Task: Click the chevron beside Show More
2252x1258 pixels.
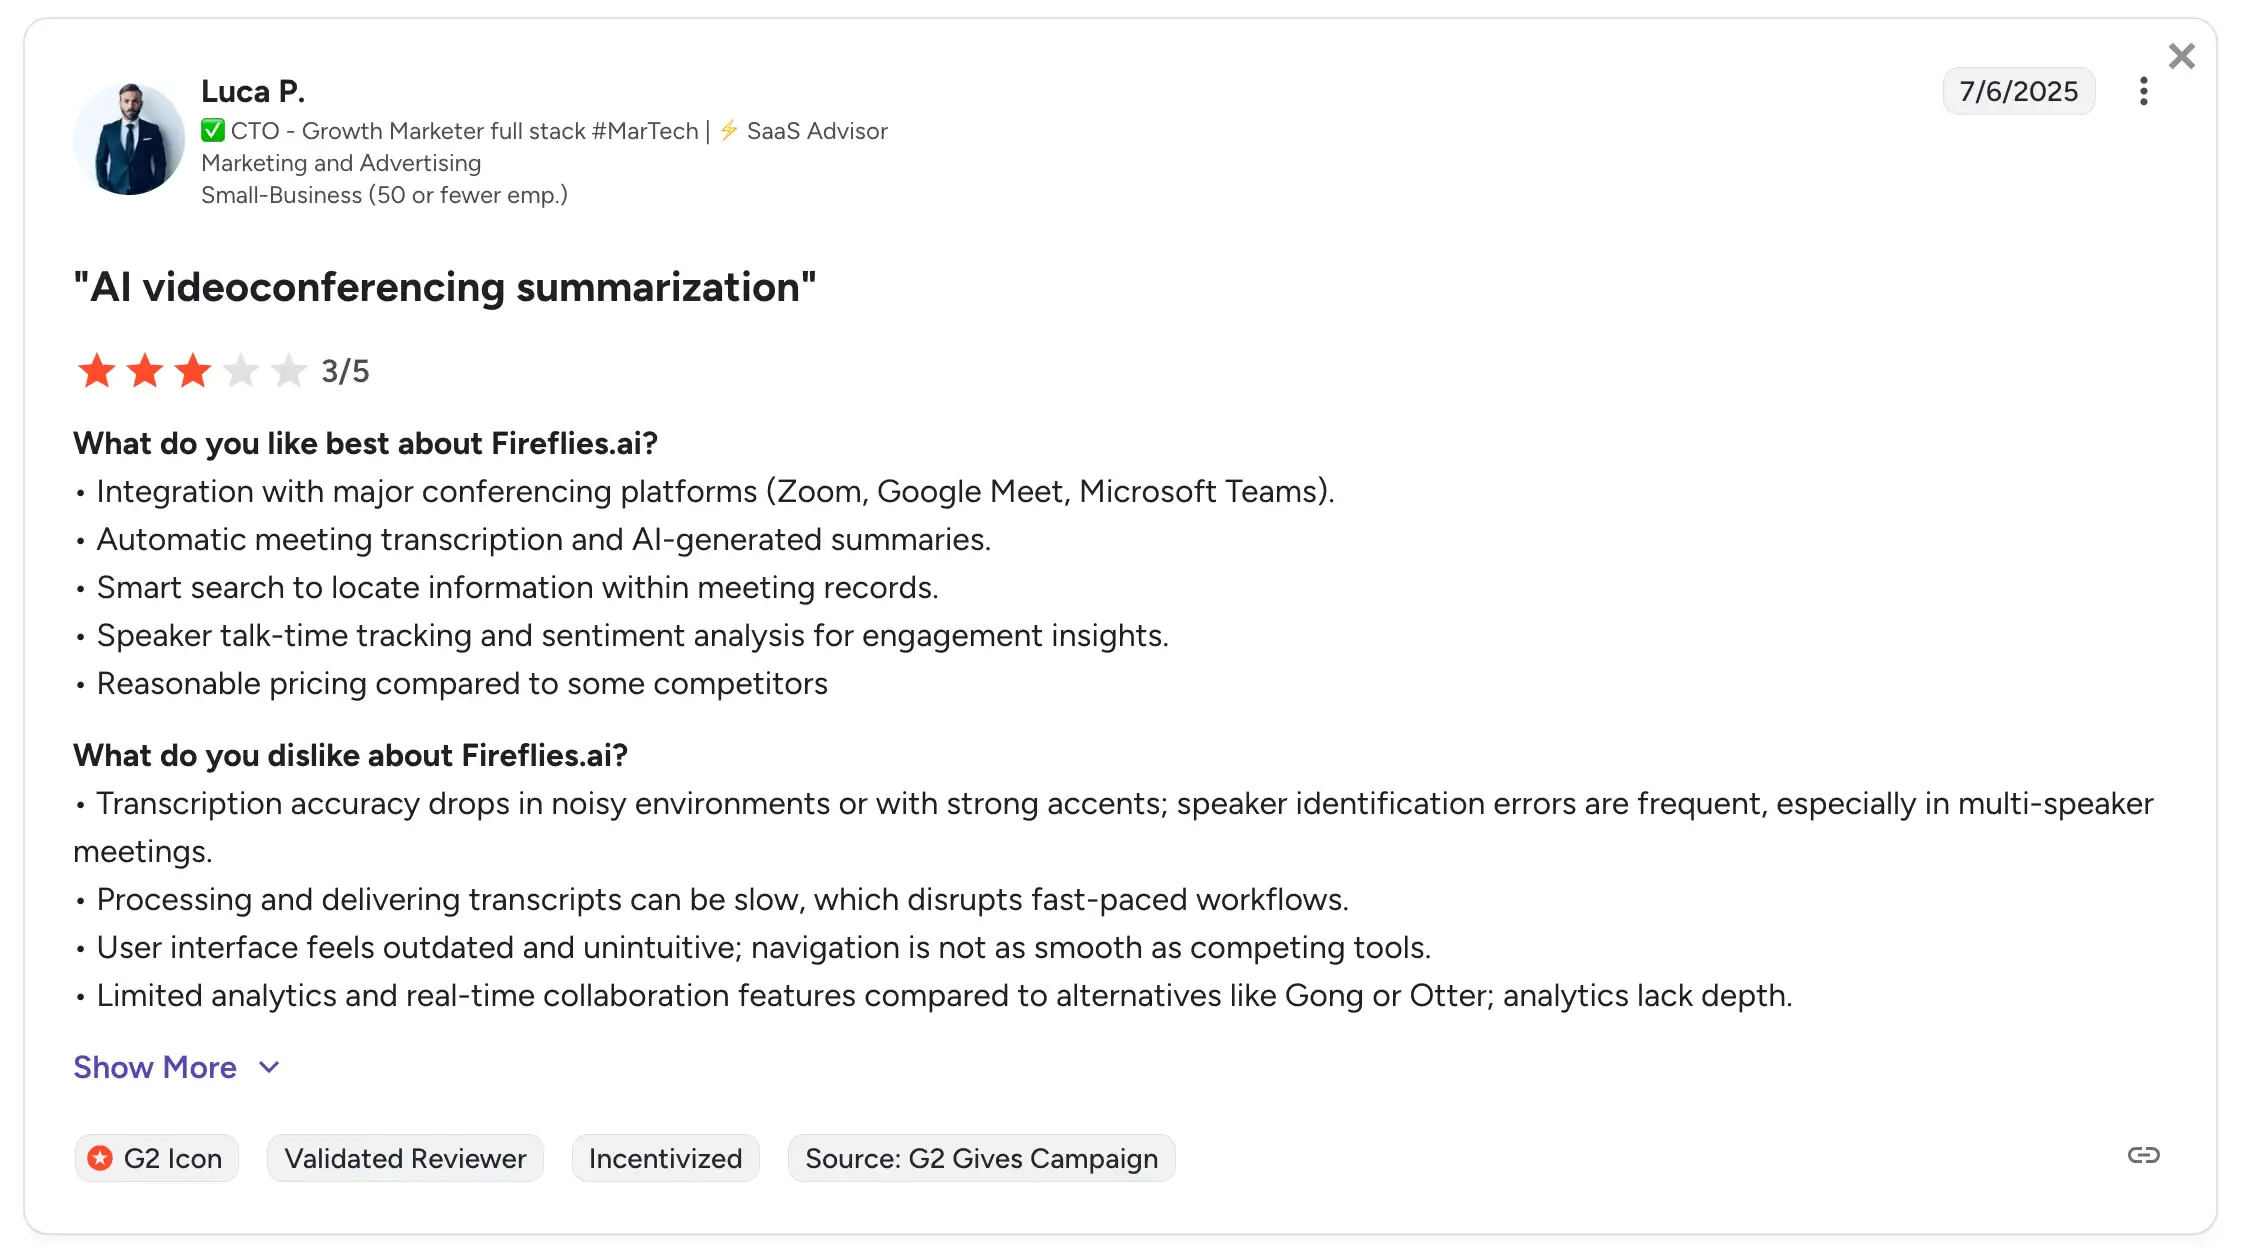Action: point(269,1068)
